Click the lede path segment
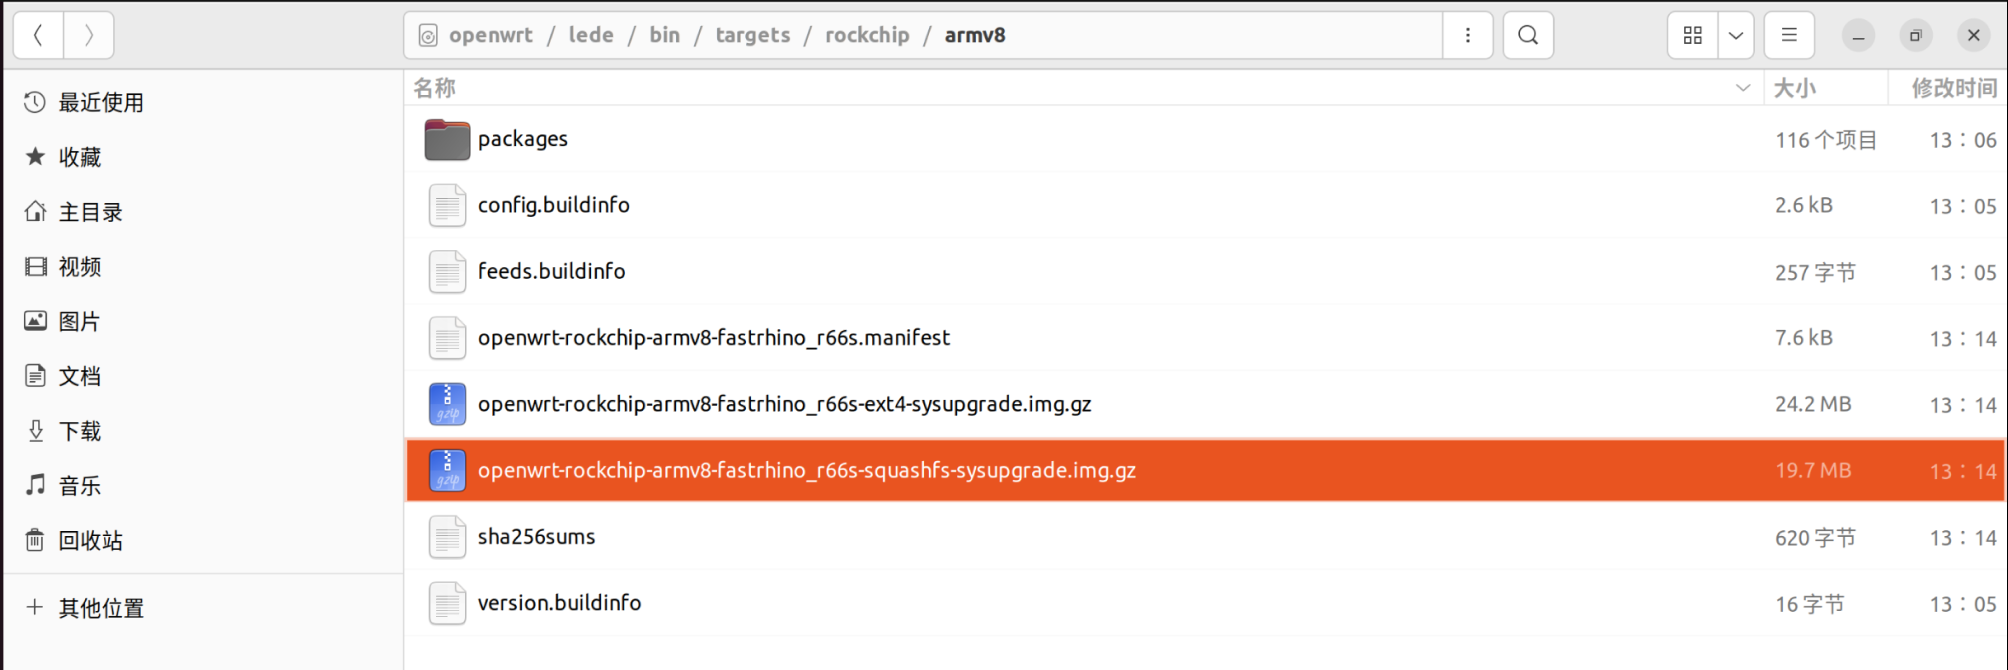This screenshot has width=2008, height=670. tap(591, 35)
